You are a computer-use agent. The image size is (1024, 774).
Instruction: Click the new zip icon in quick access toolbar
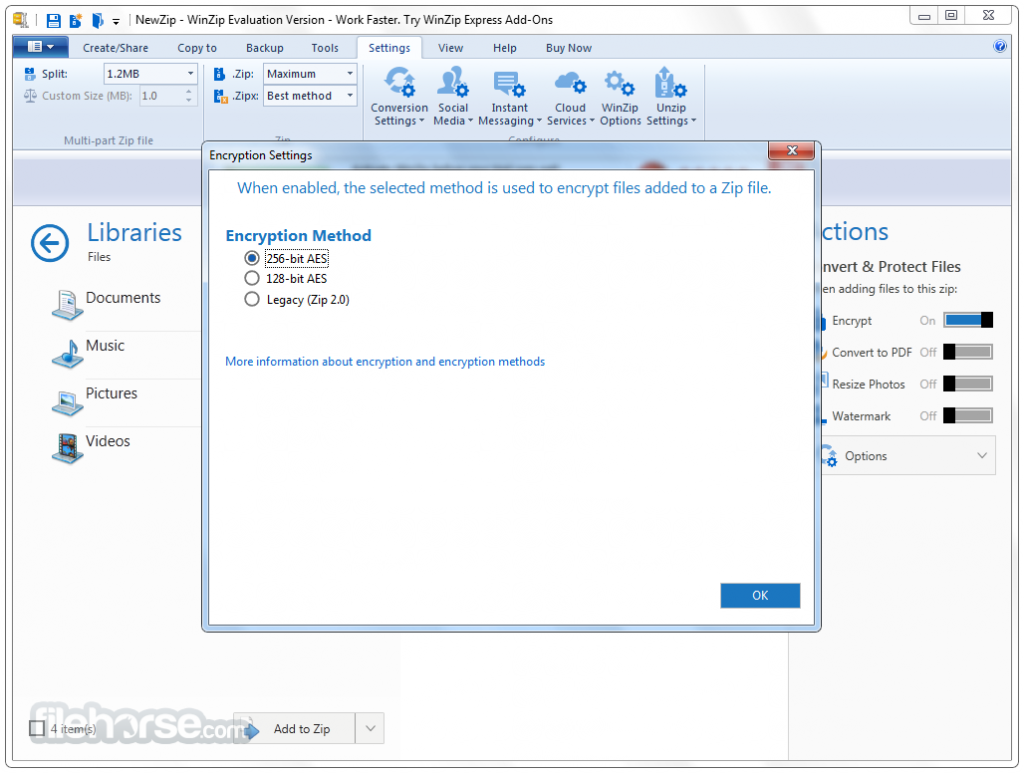click(76, 20)
